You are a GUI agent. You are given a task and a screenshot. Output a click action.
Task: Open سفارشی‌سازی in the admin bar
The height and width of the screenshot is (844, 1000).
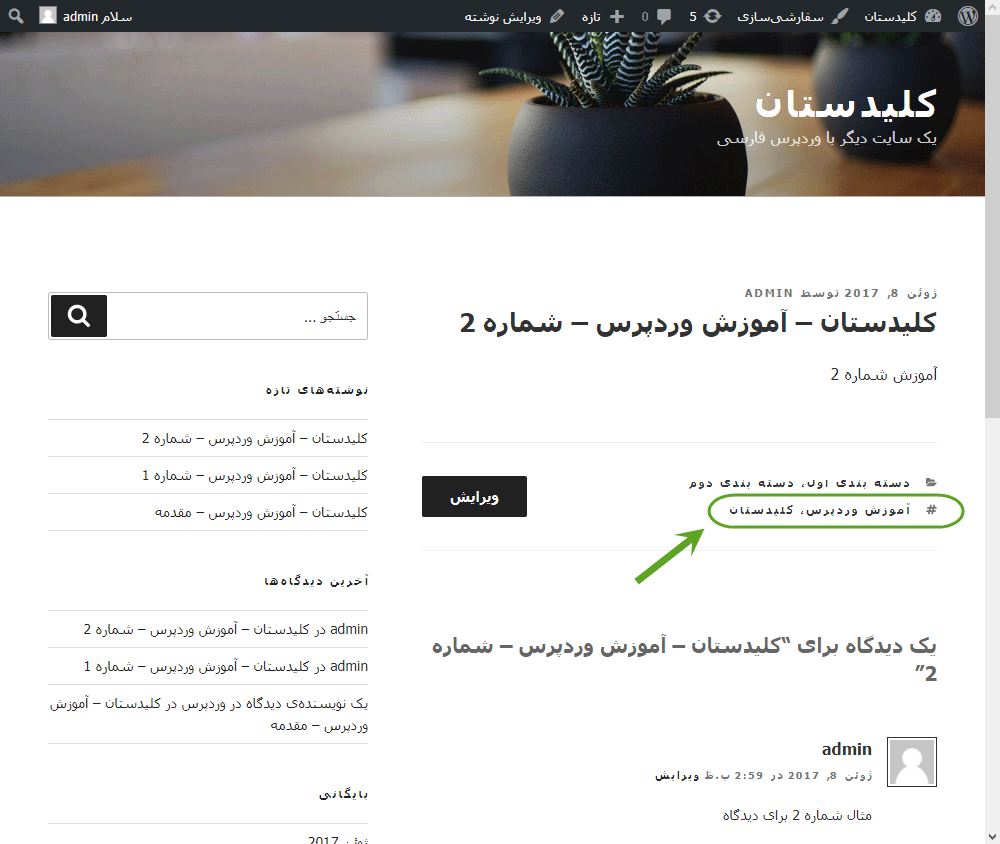(781, 17)
